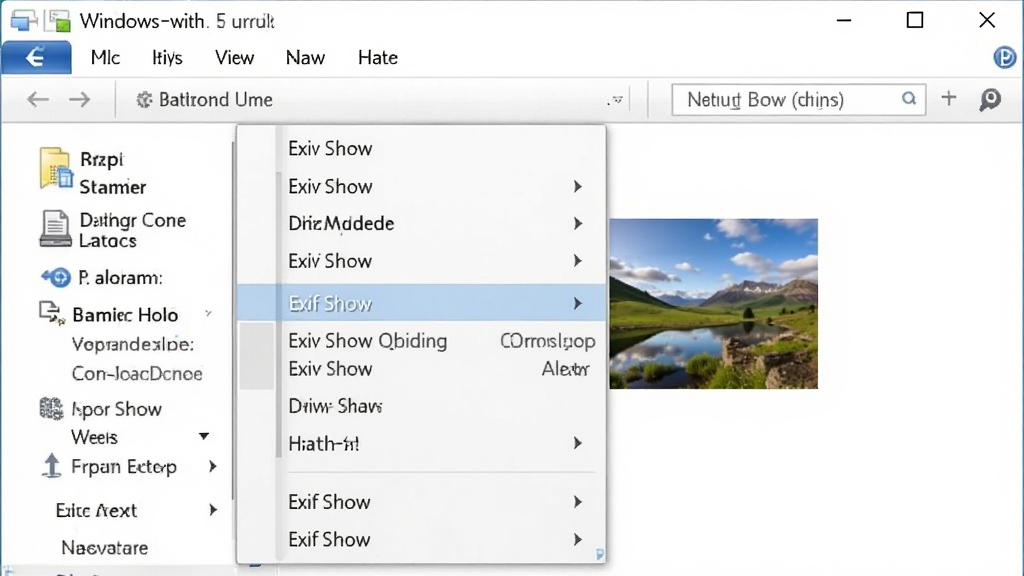Click the Batlrond Ume address text
The image size is (1024, 576).
coord(216,100)
